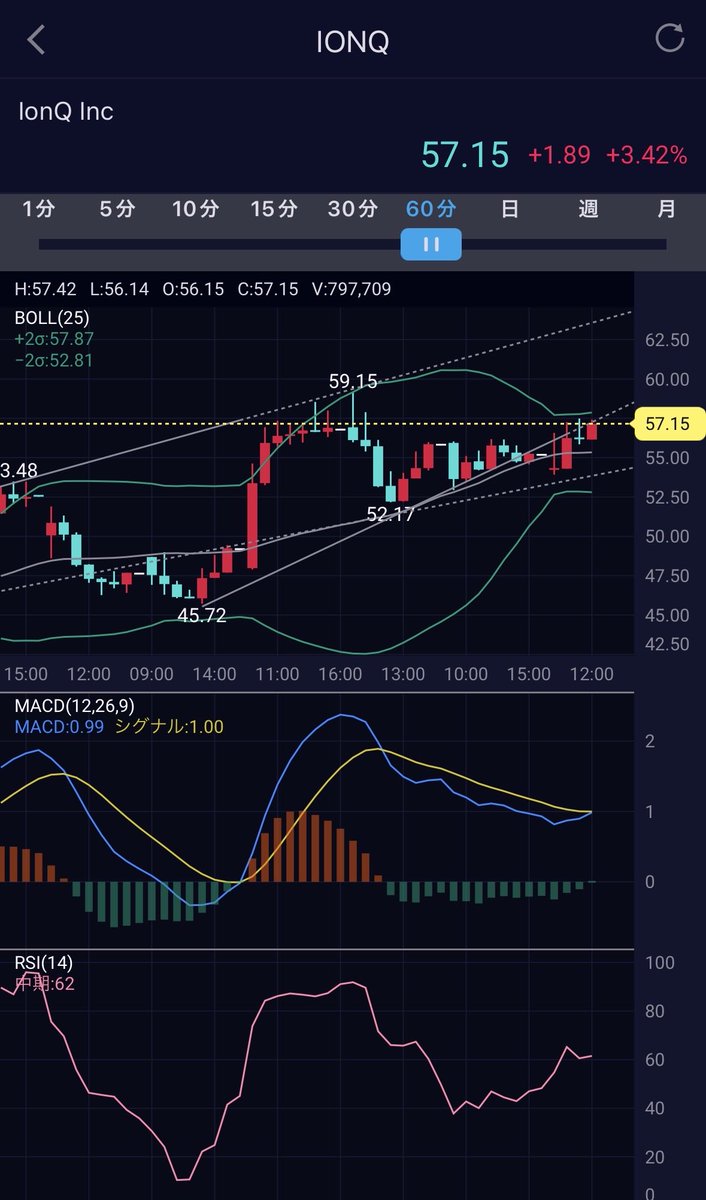Image resolution: width=706 pixels, height=1200 pixels.
Task: Click the 45.72 low price annotation
Action: [x=202, y=616]
